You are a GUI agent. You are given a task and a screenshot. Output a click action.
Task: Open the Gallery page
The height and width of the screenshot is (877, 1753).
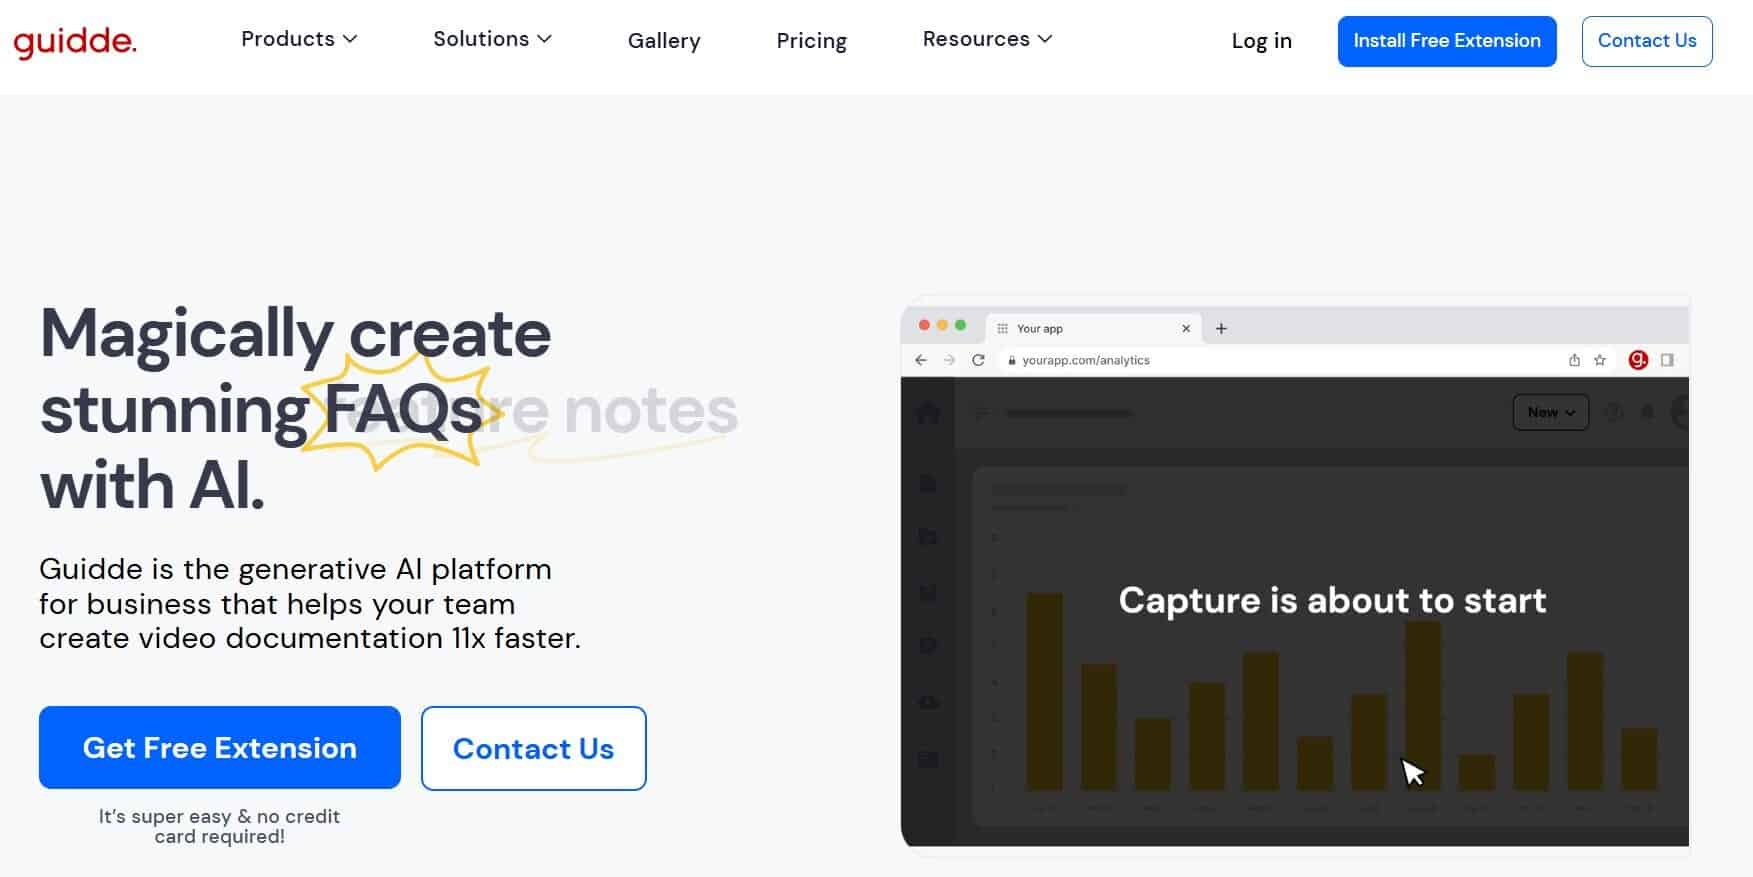(x=664, y=41)
